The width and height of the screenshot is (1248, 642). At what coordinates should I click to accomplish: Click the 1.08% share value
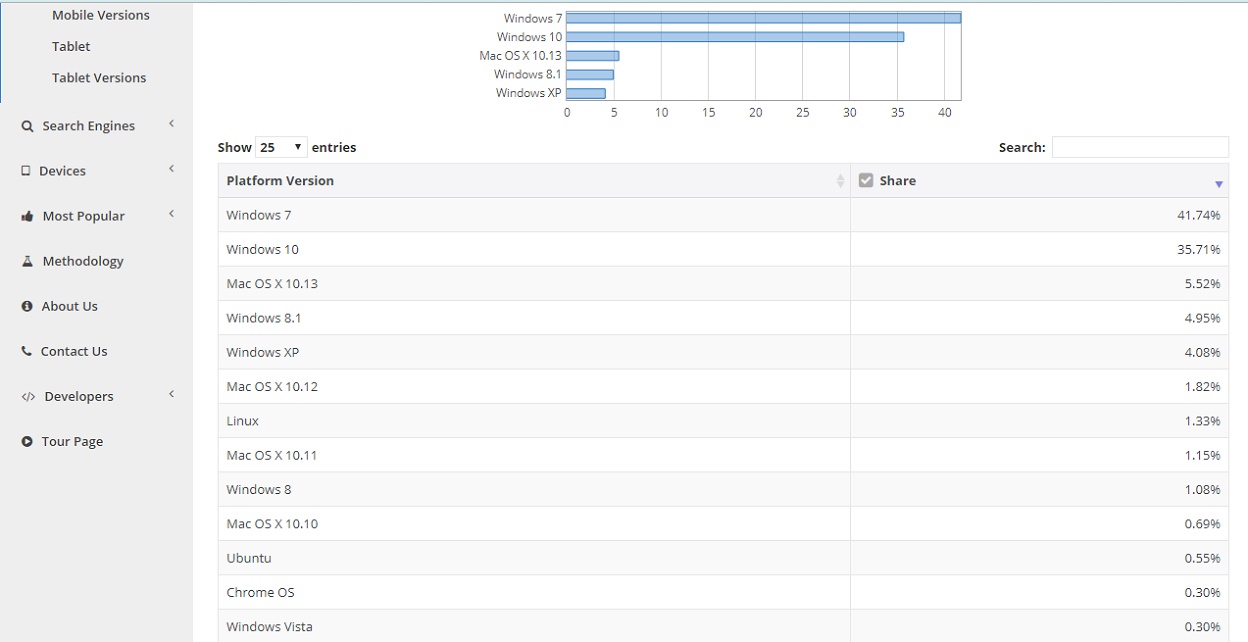coord(1202,489)
